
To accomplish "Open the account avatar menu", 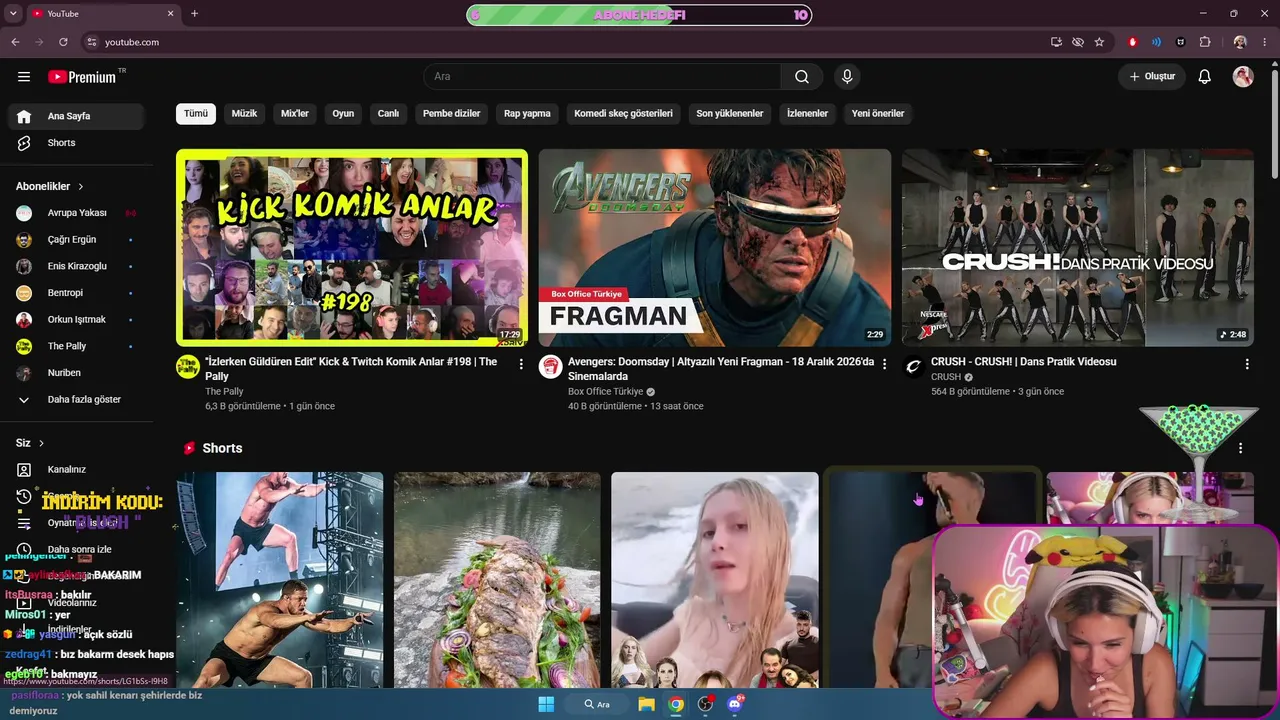I will coord(1243,77).
